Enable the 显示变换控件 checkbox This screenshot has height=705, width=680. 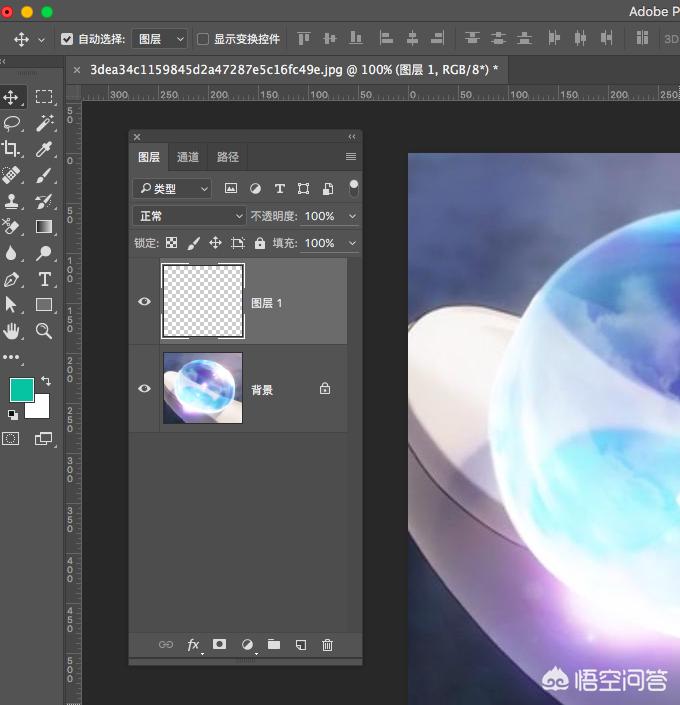pos(203,39)
